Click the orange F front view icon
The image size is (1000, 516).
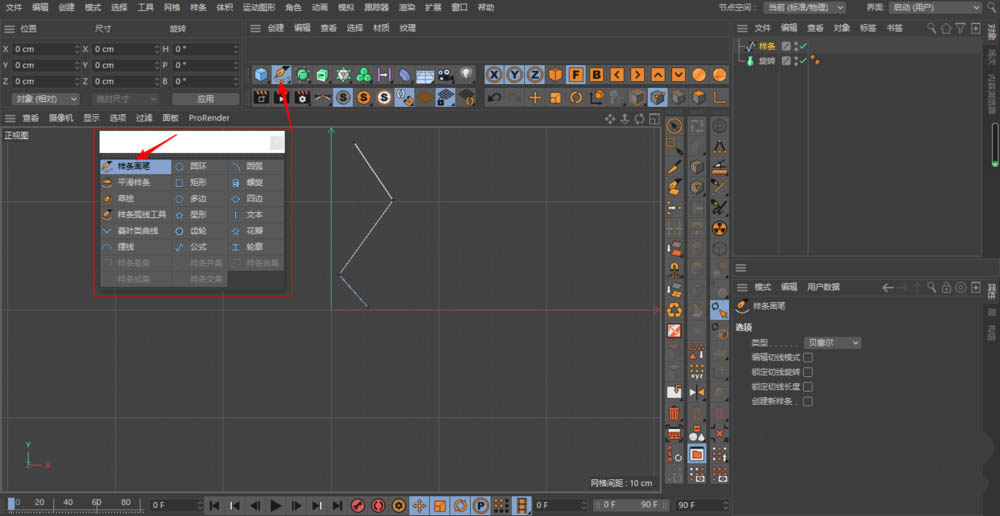576,75
